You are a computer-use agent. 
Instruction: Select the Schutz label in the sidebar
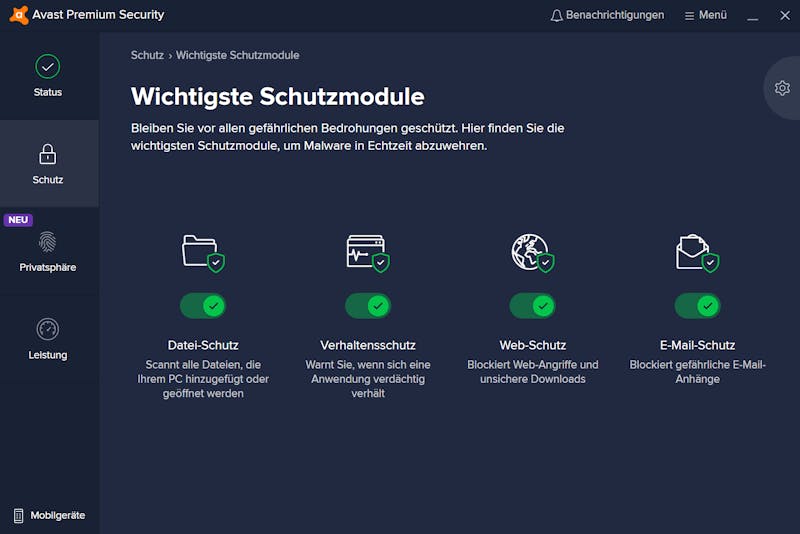[47, 180]
